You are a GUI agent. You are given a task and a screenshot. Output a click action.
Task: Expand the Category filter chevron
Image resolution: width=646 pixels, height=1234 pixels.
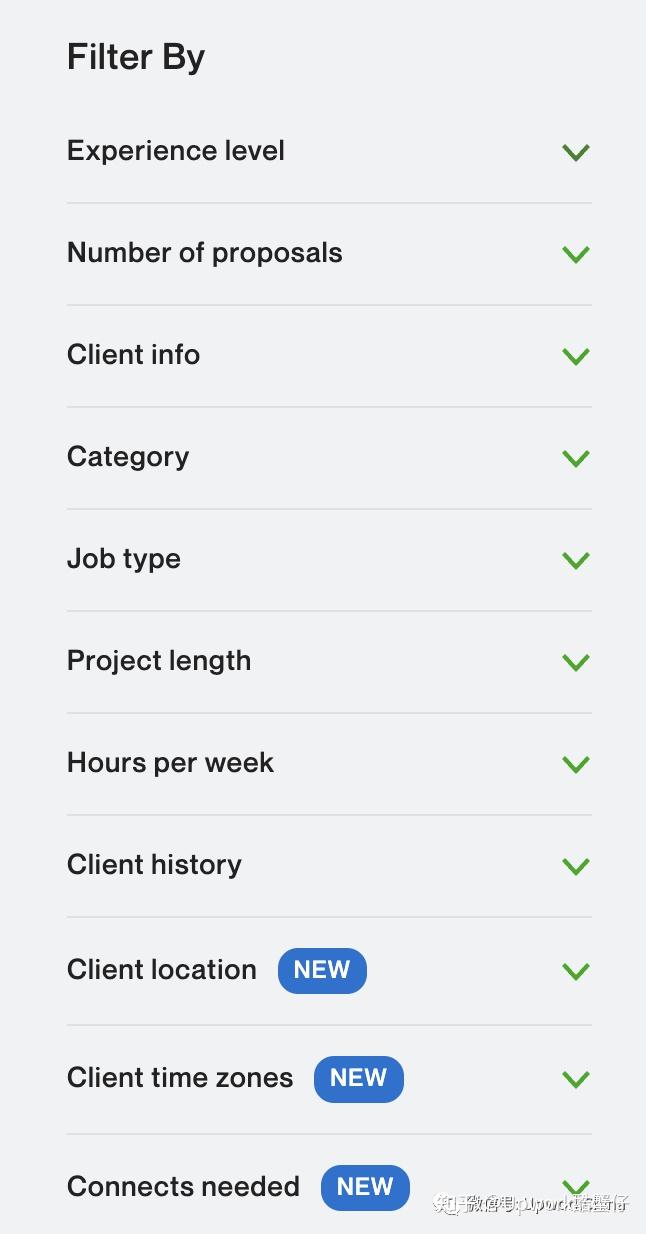(x=575, y=458)
